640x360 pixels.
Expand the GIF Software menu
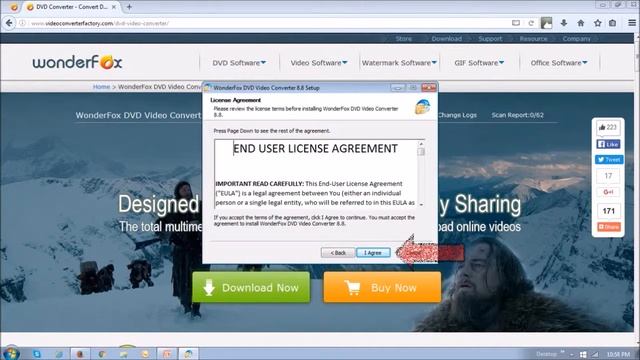coord(479,63)
